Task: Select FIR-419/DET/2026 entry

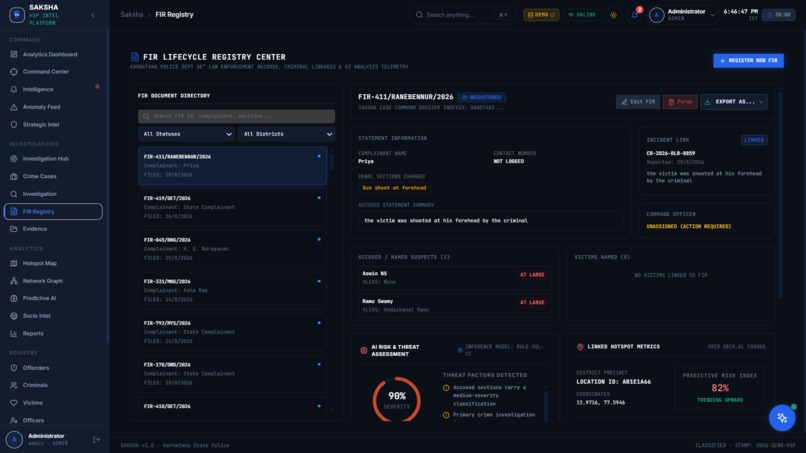Action: [232, 207]
